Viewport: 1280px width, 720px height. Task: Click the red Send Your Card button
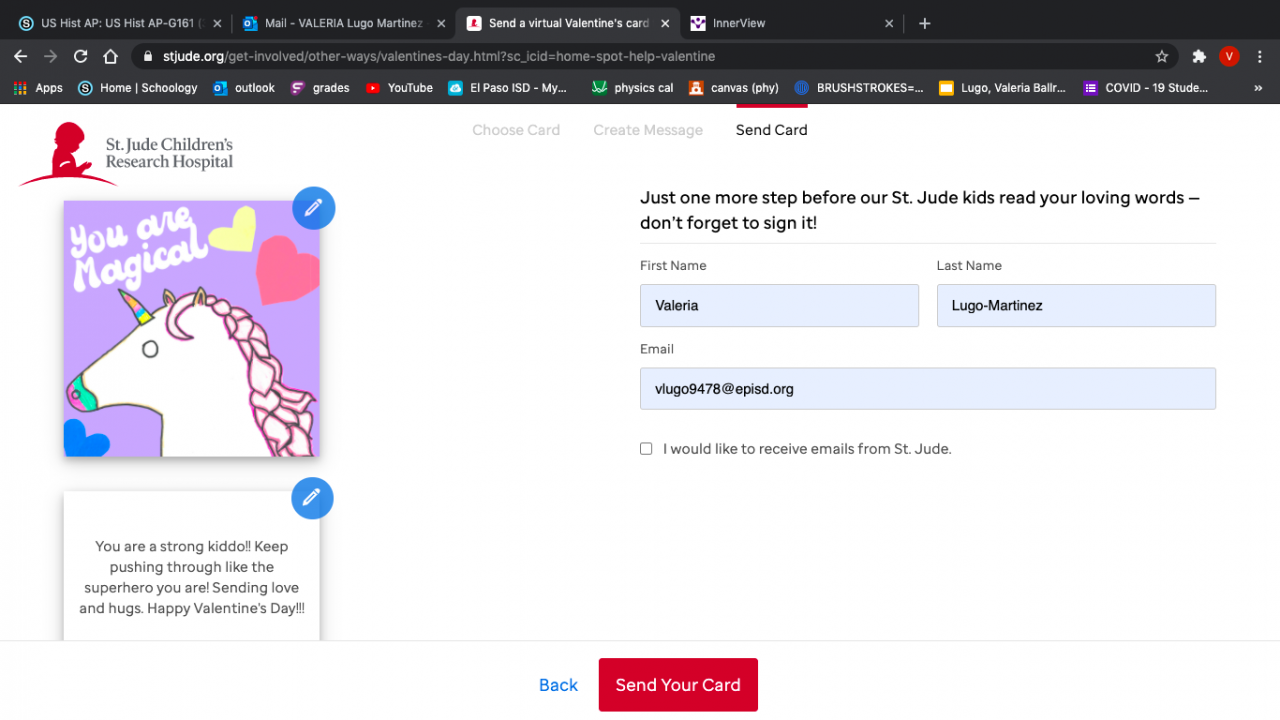(678, 685)
